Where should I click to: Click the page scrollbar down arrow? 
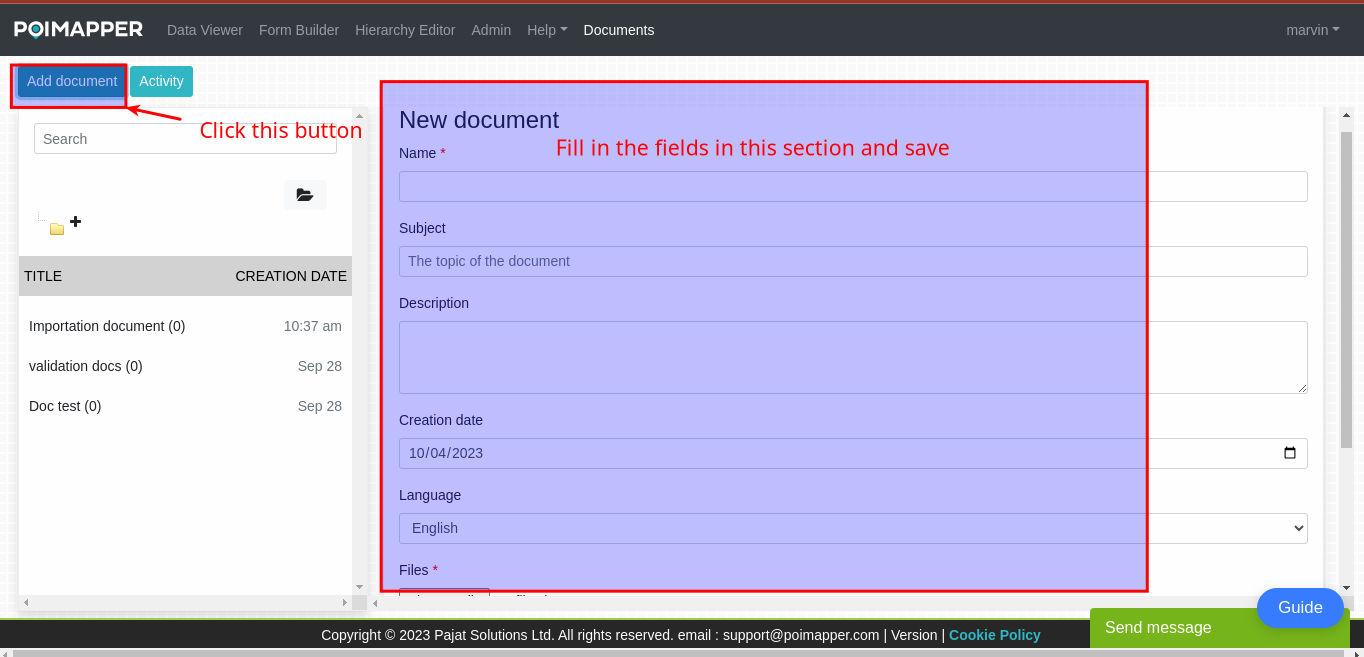tap(1346, 588)
